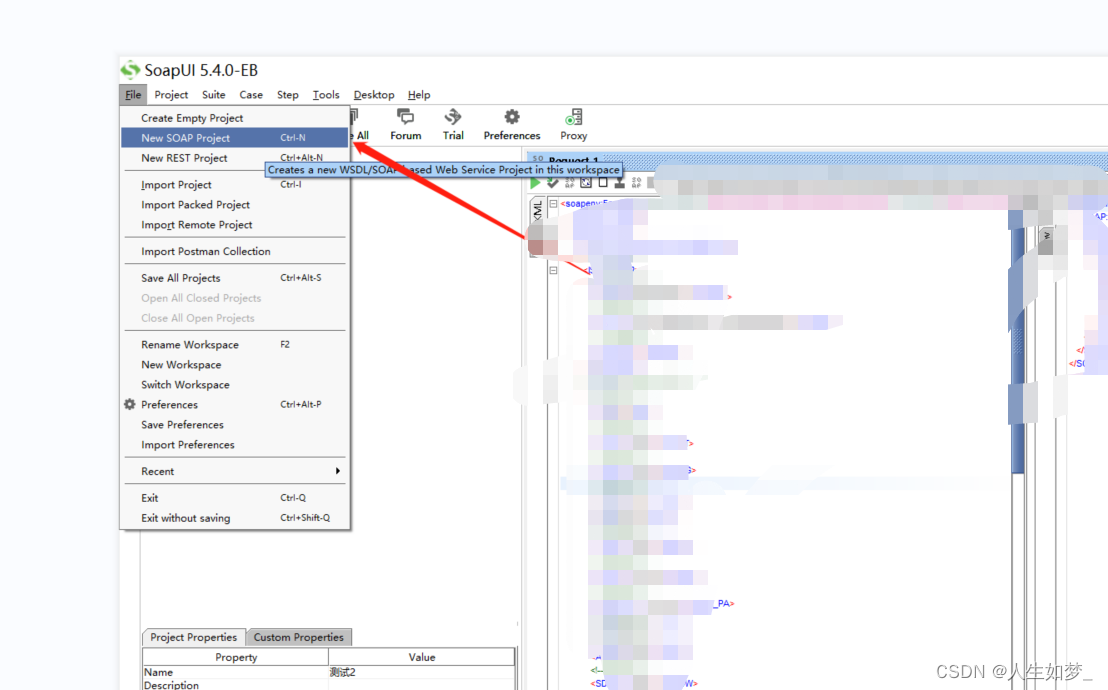
Task: Click the Name property value cell
Action: click(421, 672)
